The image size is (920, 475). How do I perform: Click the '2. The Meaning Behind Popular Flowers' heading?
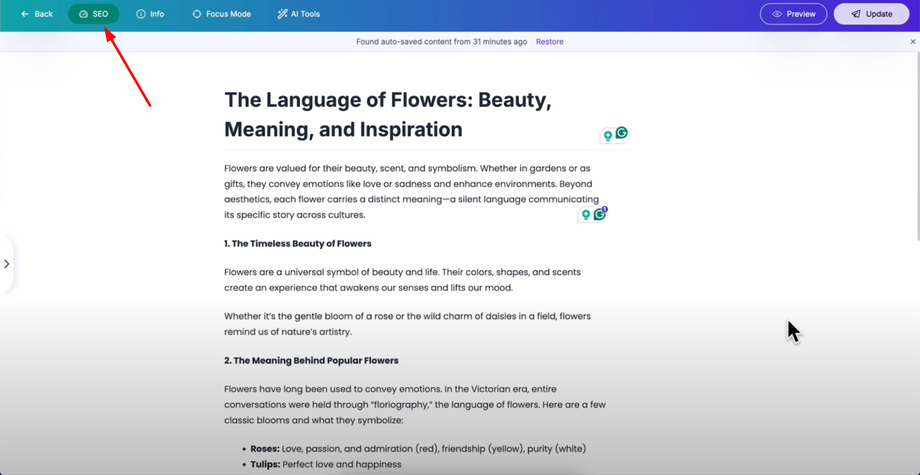coord(311,361)
